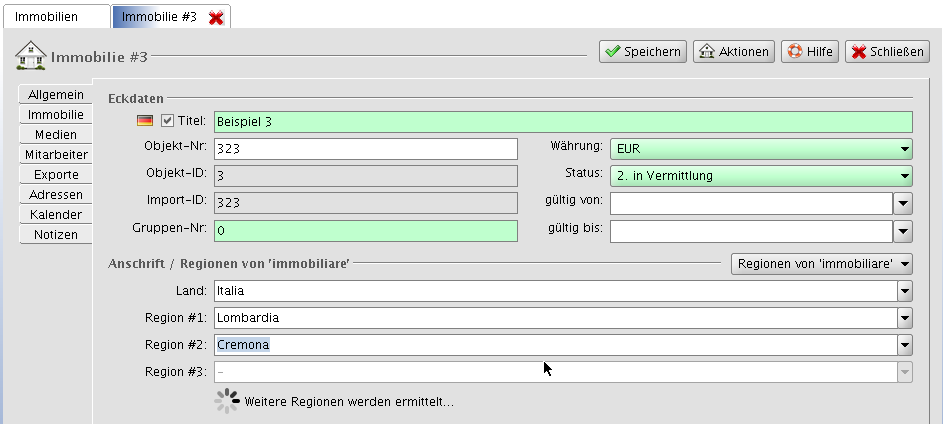Open the gültig von date picker arrow
This screenshot has width=943, height=424.
902,204
